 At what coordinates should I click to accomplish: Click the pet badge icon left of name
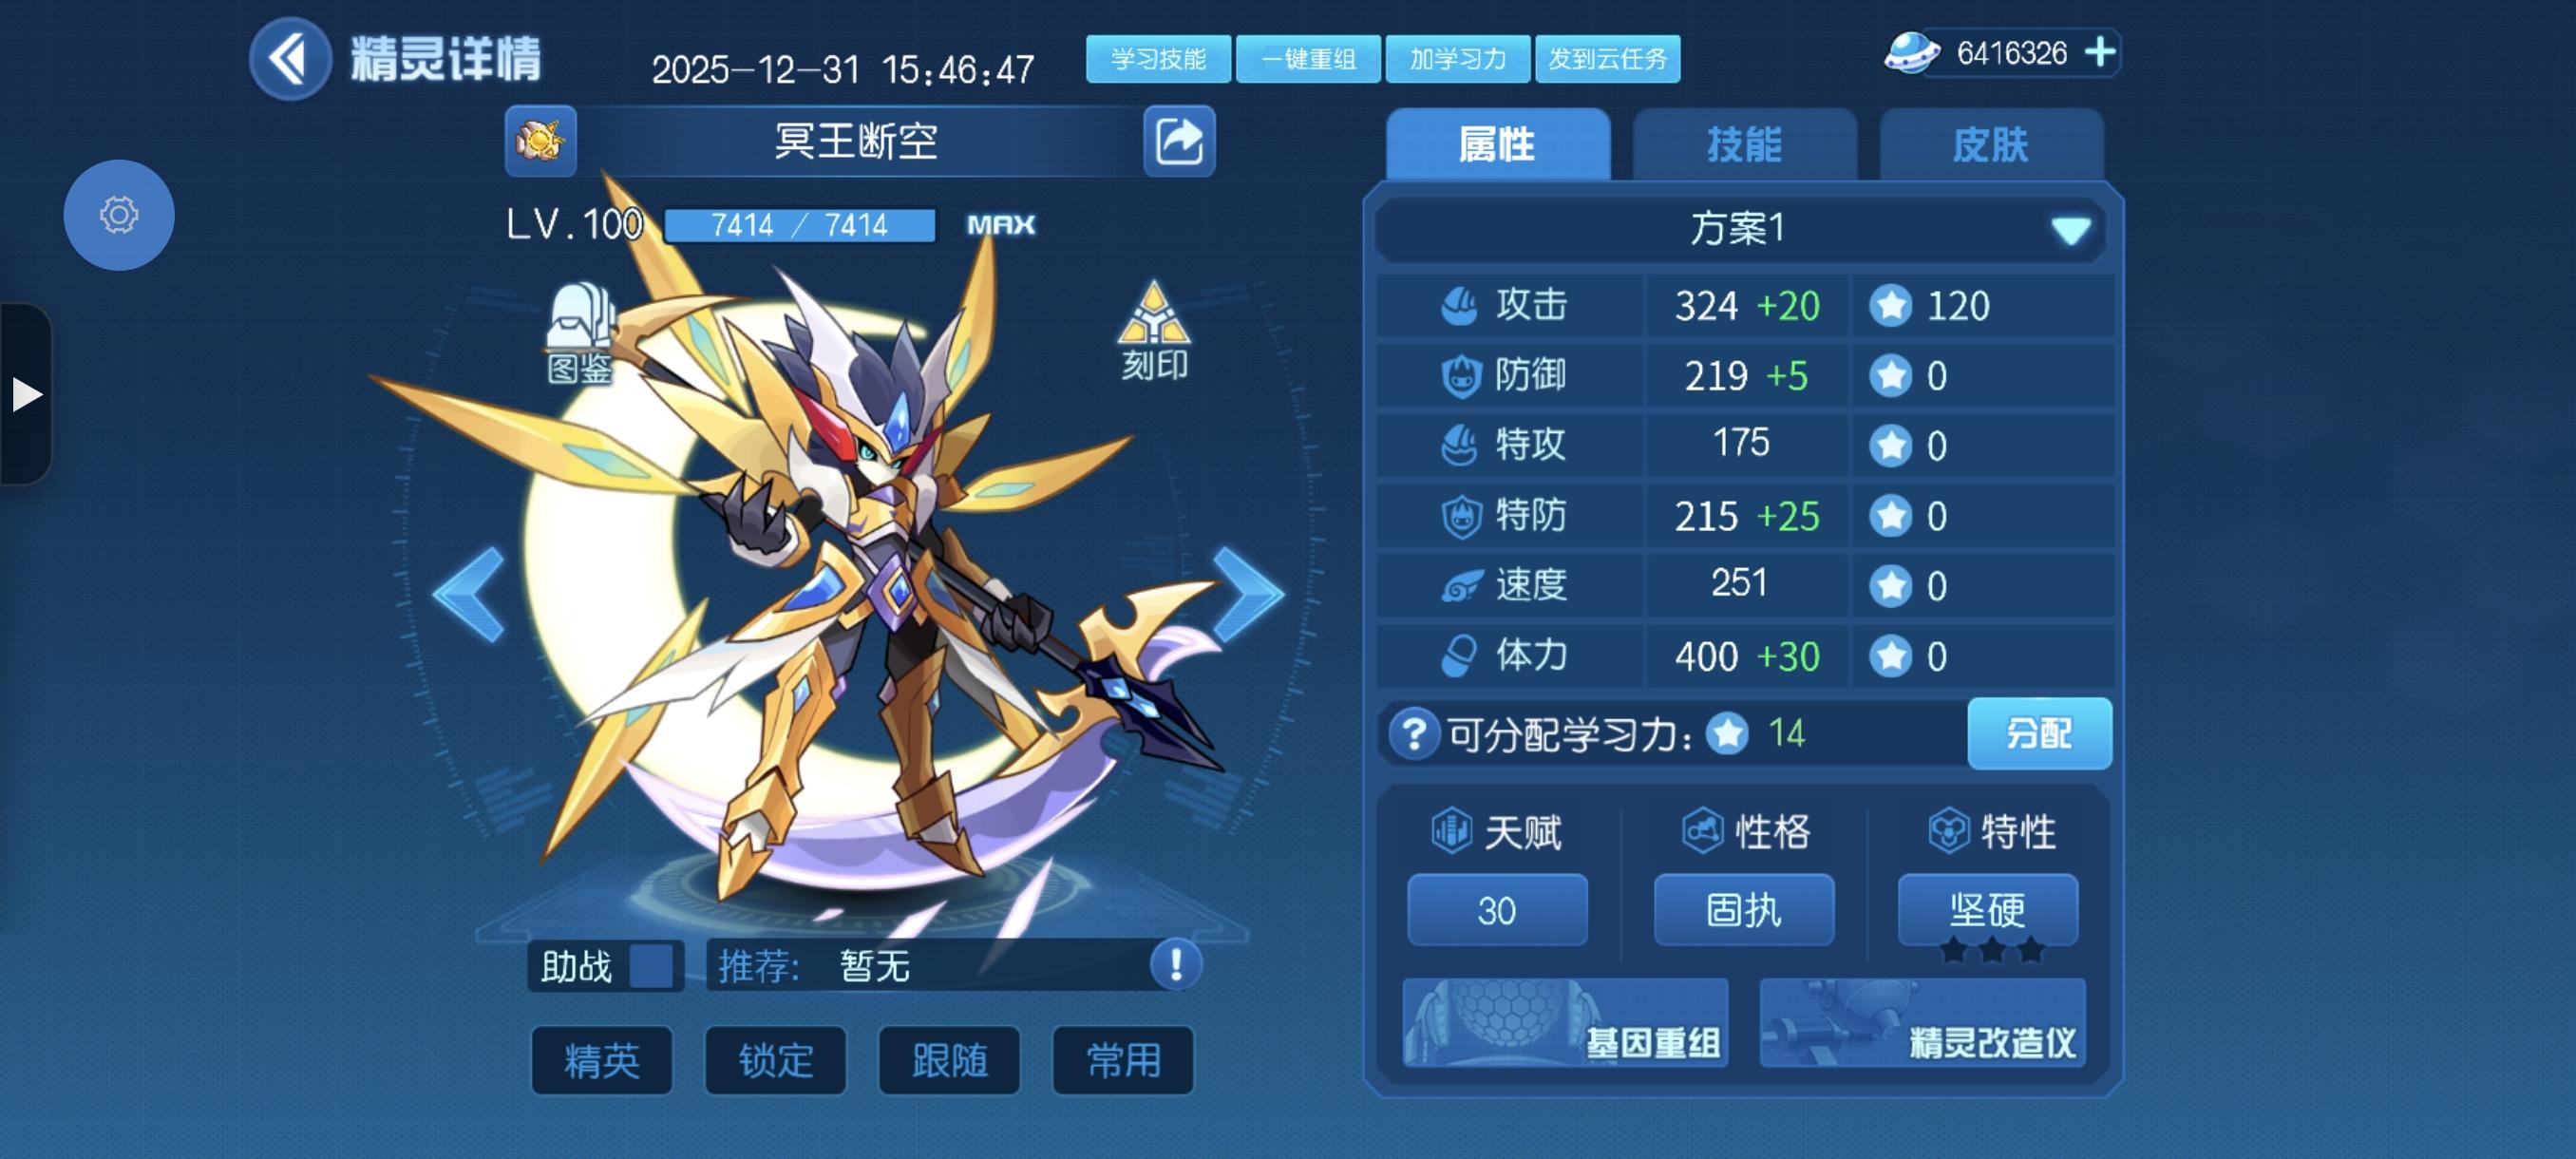pyautogui.click(x=541, y=141)
